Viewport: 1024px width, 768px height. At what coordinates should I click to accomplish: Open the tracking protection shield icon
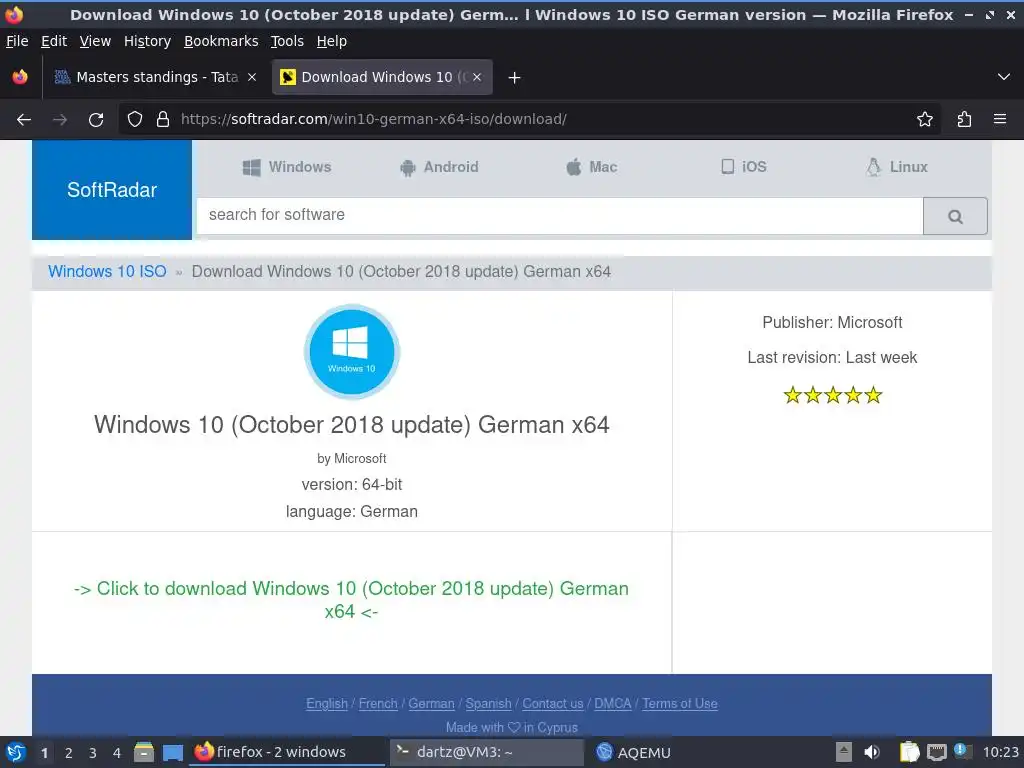tap(135, 120)
